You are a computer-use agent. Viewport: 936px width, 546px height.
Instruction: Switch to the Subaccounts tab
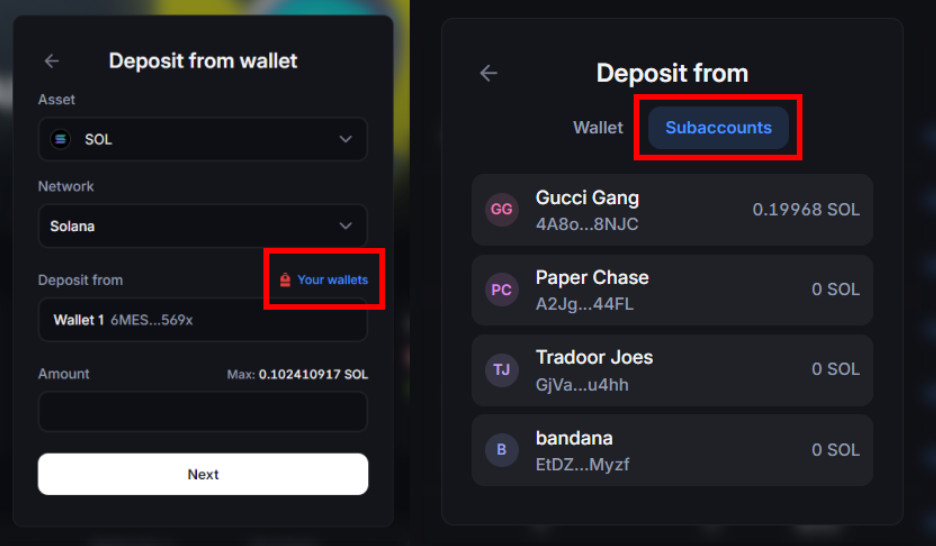[x=718, y=128]
